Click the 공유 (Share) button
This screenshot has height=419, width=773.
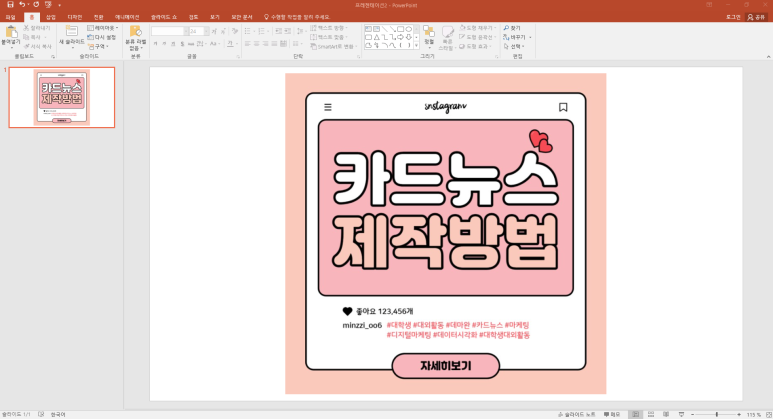pos(756,17)
